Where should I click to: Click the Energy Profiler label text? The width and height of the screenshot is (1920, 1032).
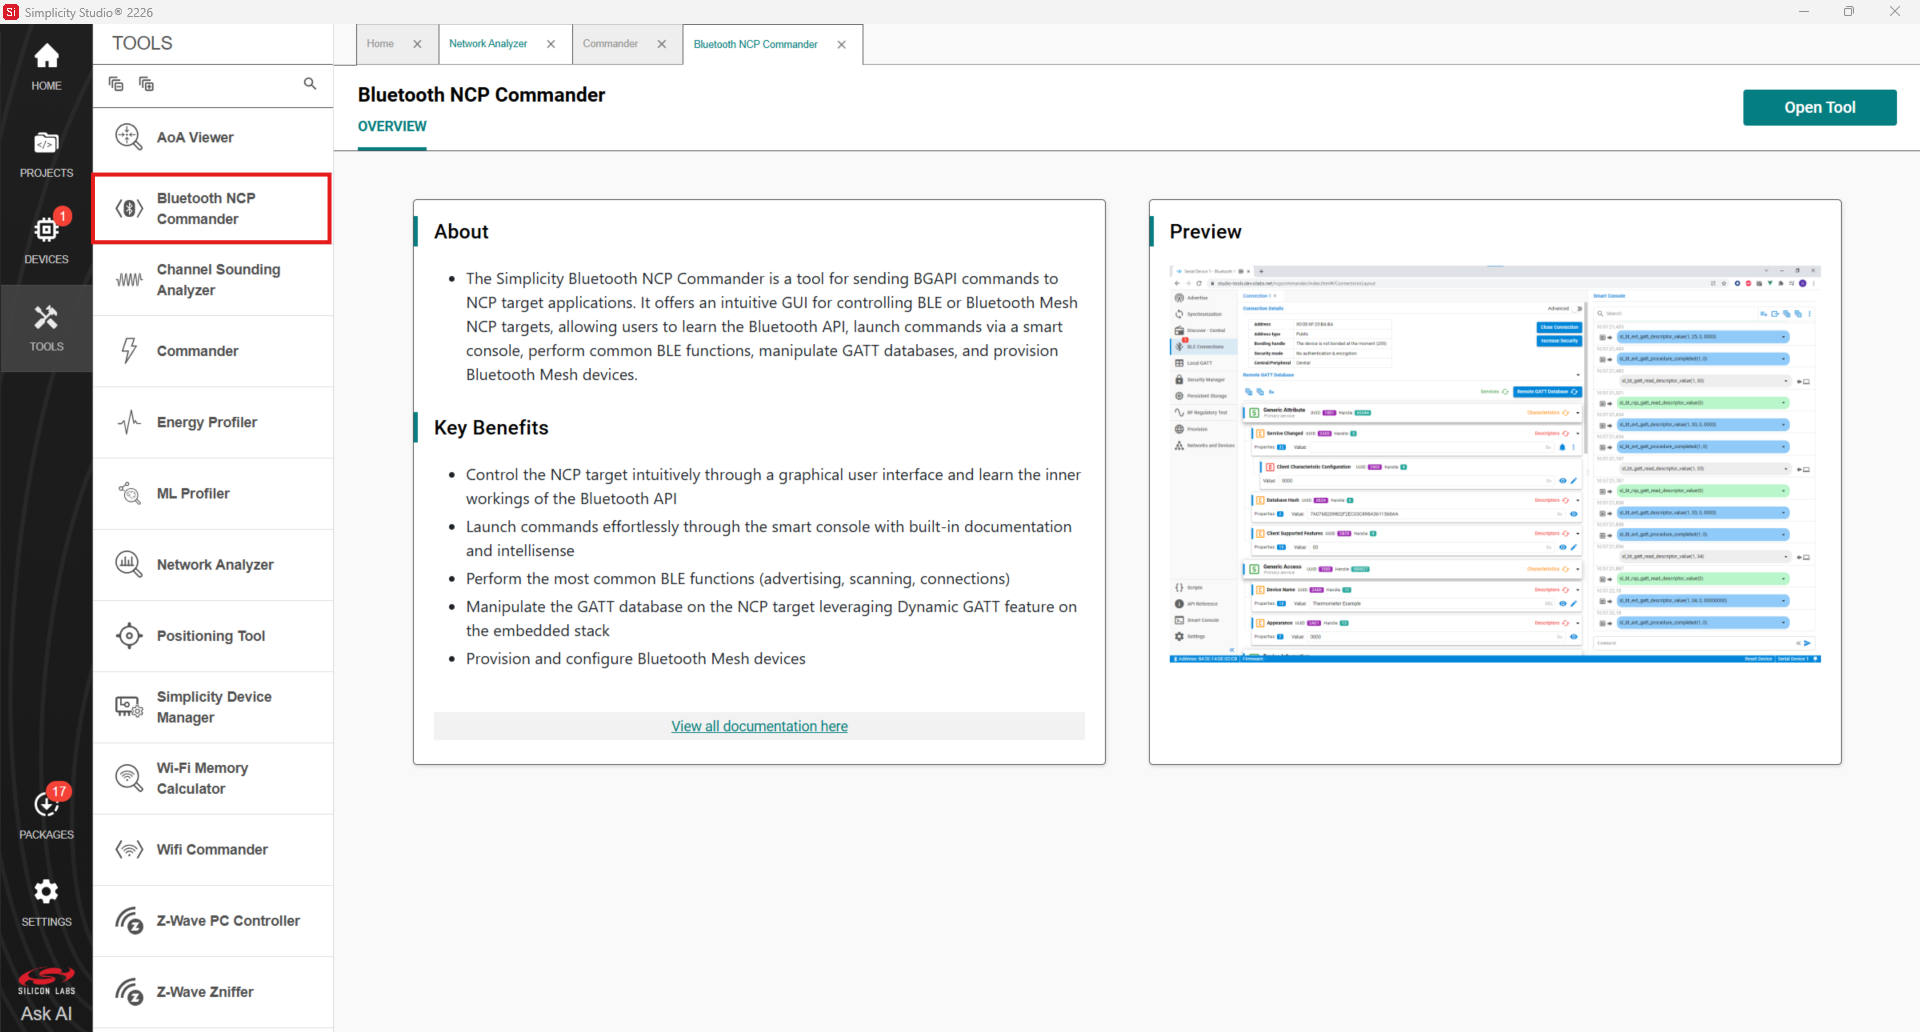pos(207,423)
